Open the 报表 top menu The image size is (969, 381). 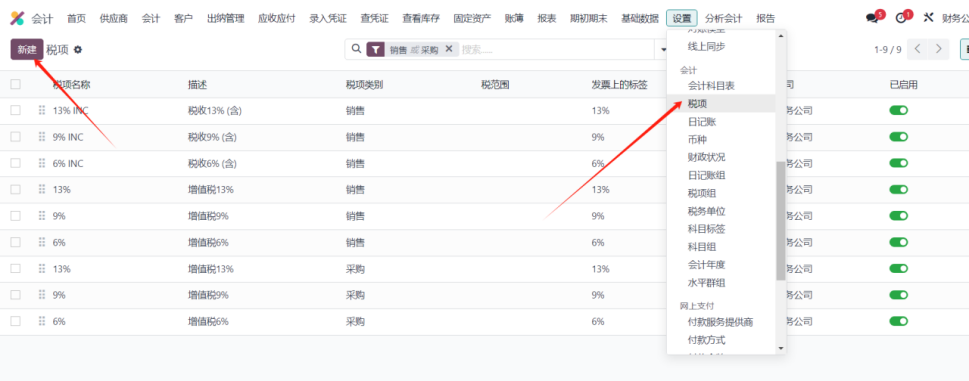(x=547, y=19)
